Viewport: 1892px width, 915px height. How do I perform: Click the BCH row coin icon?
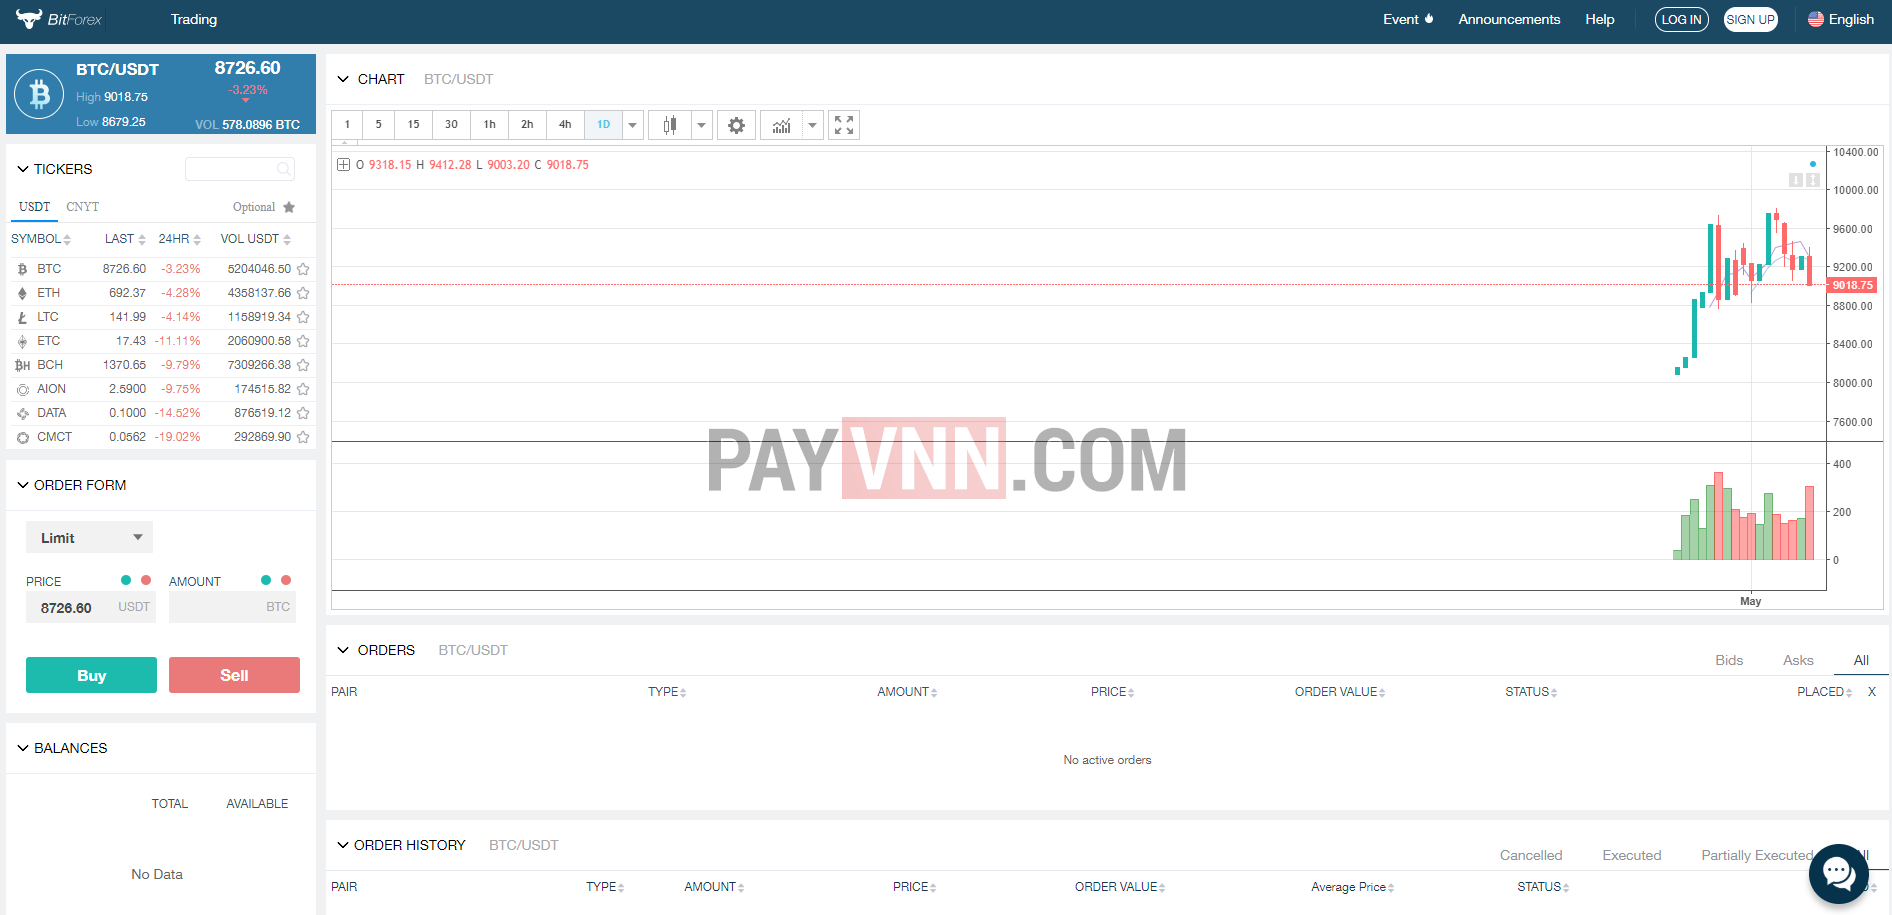(x=22, y=365)
